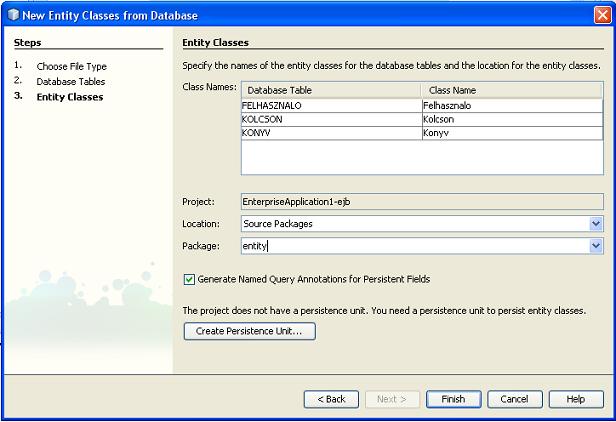Select the KONYV database table cell

click(332, 133)
